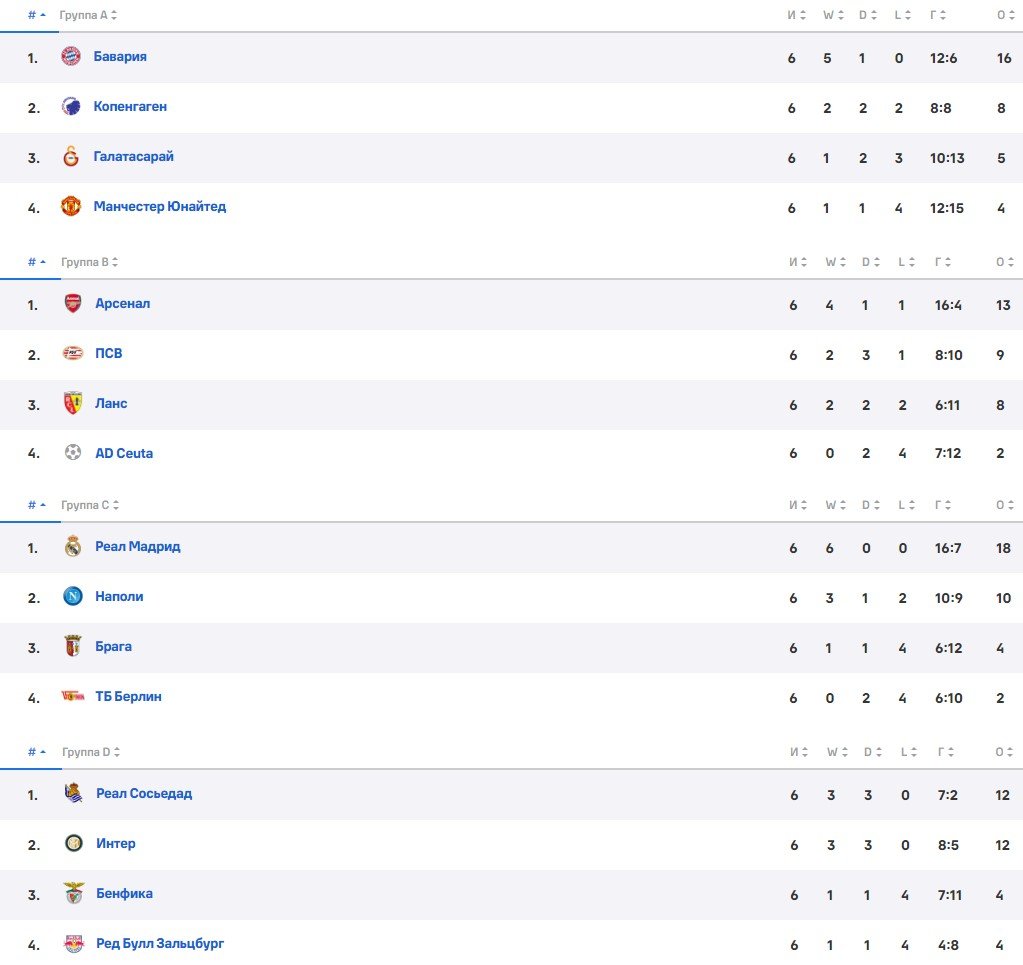The image size is (1023, 965).
Task: Click the Bayern Munich club crest
Action: click(70, 57)
